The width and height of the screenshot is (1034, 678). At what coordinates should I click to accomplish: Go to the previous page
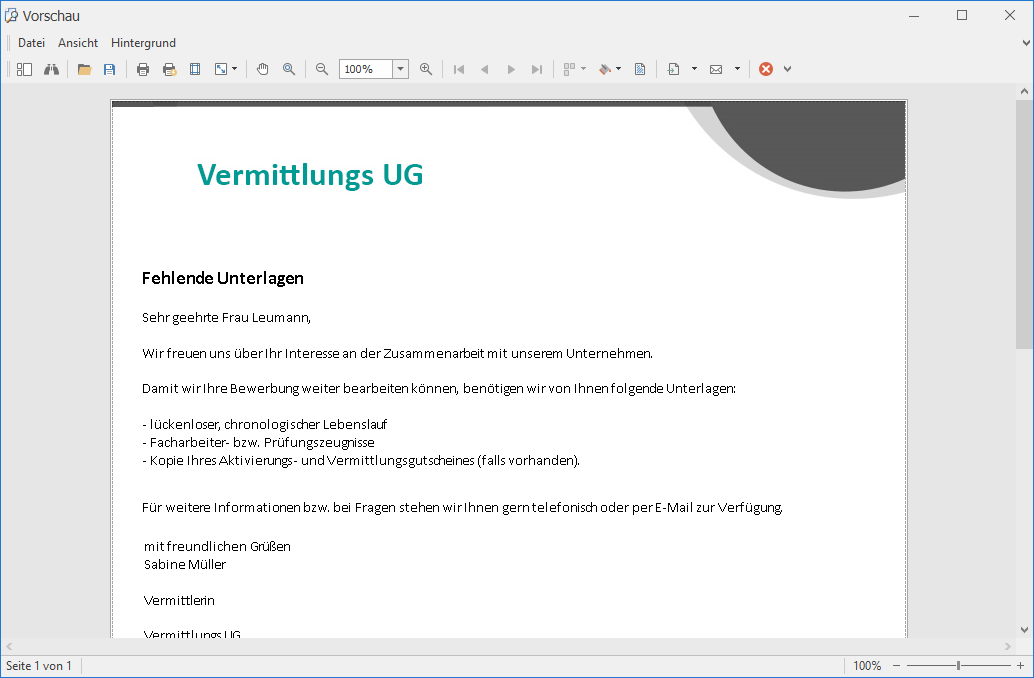[485, 69]
